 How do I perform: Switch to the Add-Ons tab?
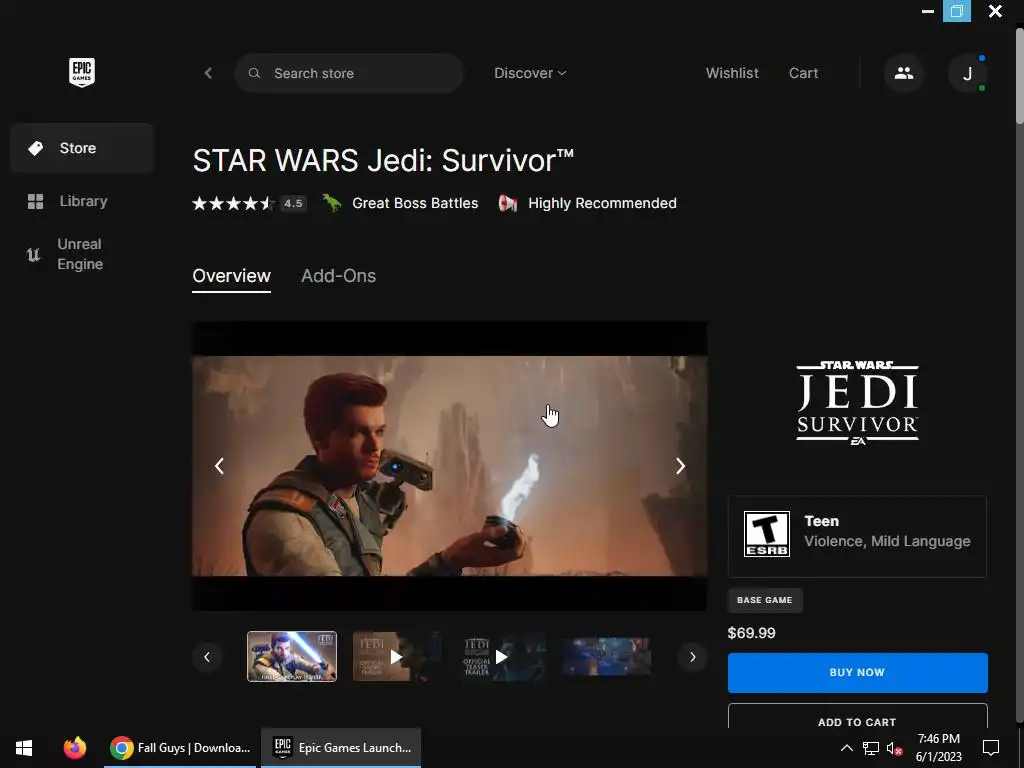338,276
